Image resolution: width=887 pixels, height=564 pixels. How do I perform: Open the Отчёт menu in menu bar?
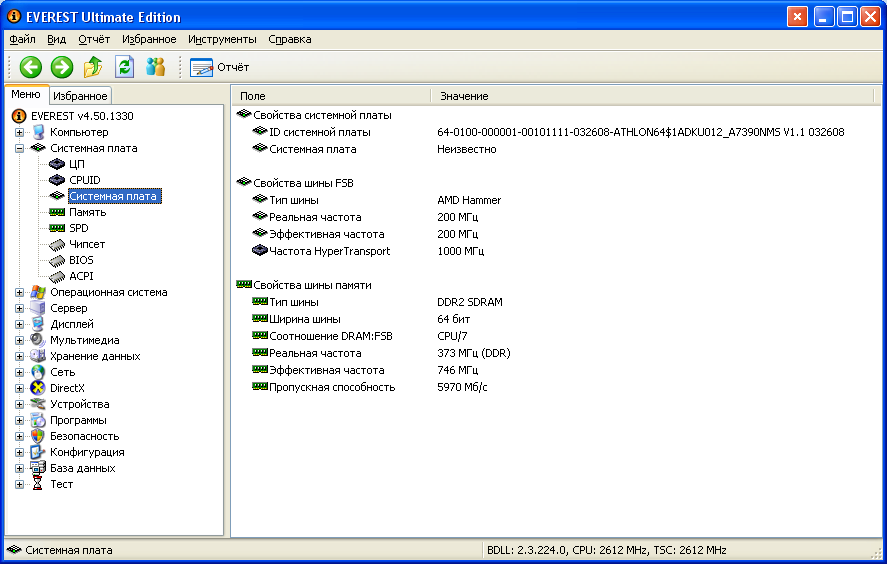[x=94, y=39]
